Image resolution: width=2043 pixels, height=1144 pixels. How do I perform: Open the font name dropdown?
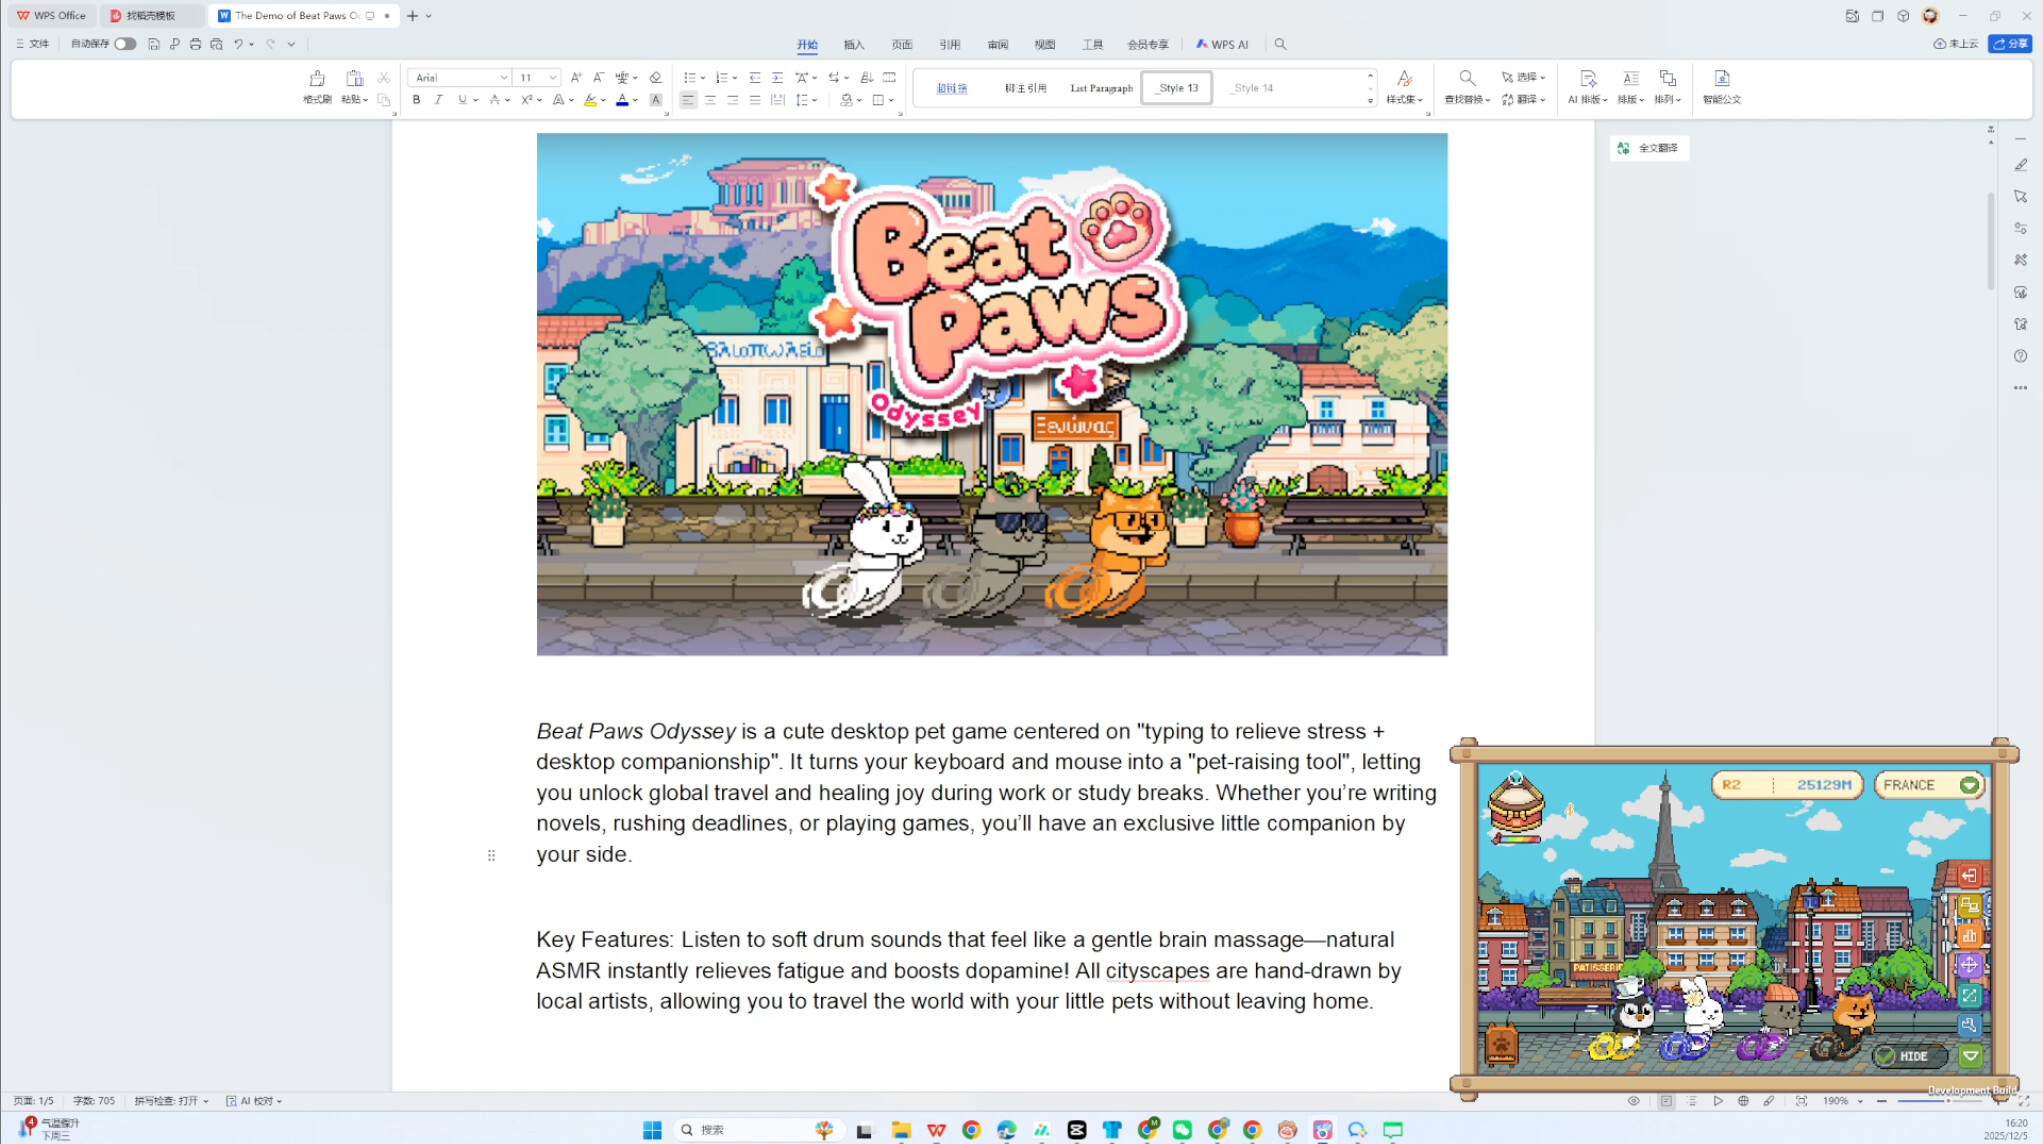[504, 77]
